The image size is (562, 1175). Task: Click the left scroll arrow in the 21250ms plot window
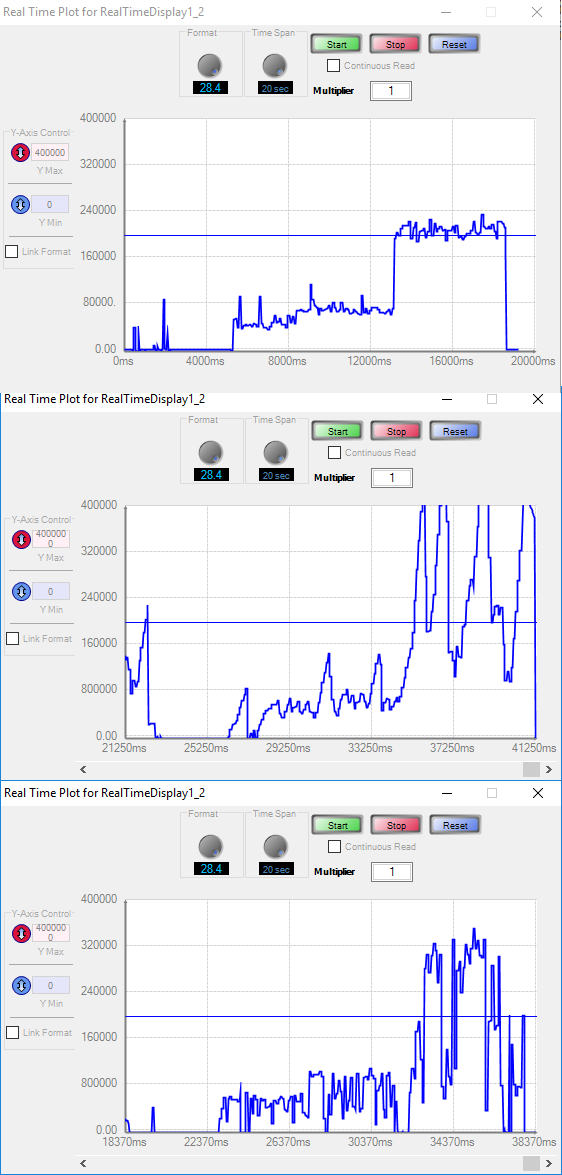(82, 769)
